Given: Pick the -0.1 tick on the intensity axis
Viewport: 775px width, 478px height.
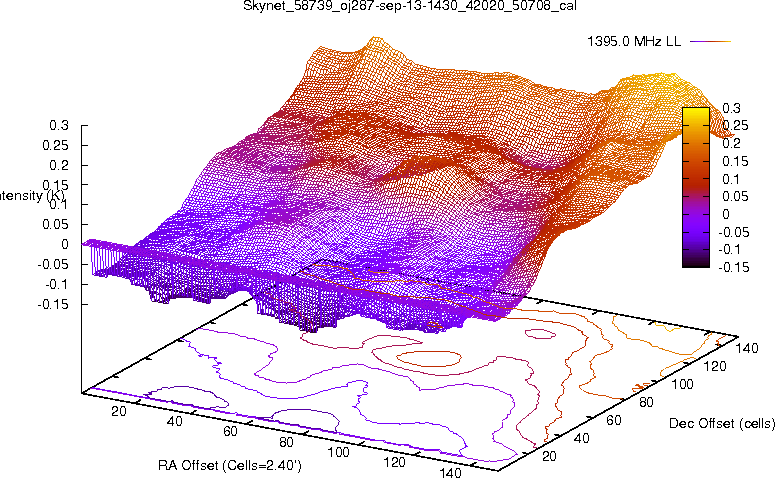Looking at the screenshot, I should tap(57, 284).
